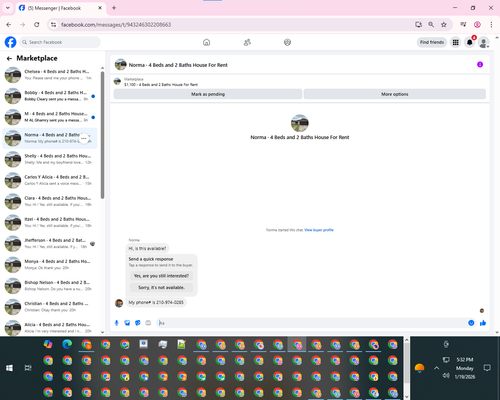Image resolution: width=500 pixels, height=400 pixels.
Task: Click the install app icon in address bar
Action: pyautogui.click(x=418, y=25)
